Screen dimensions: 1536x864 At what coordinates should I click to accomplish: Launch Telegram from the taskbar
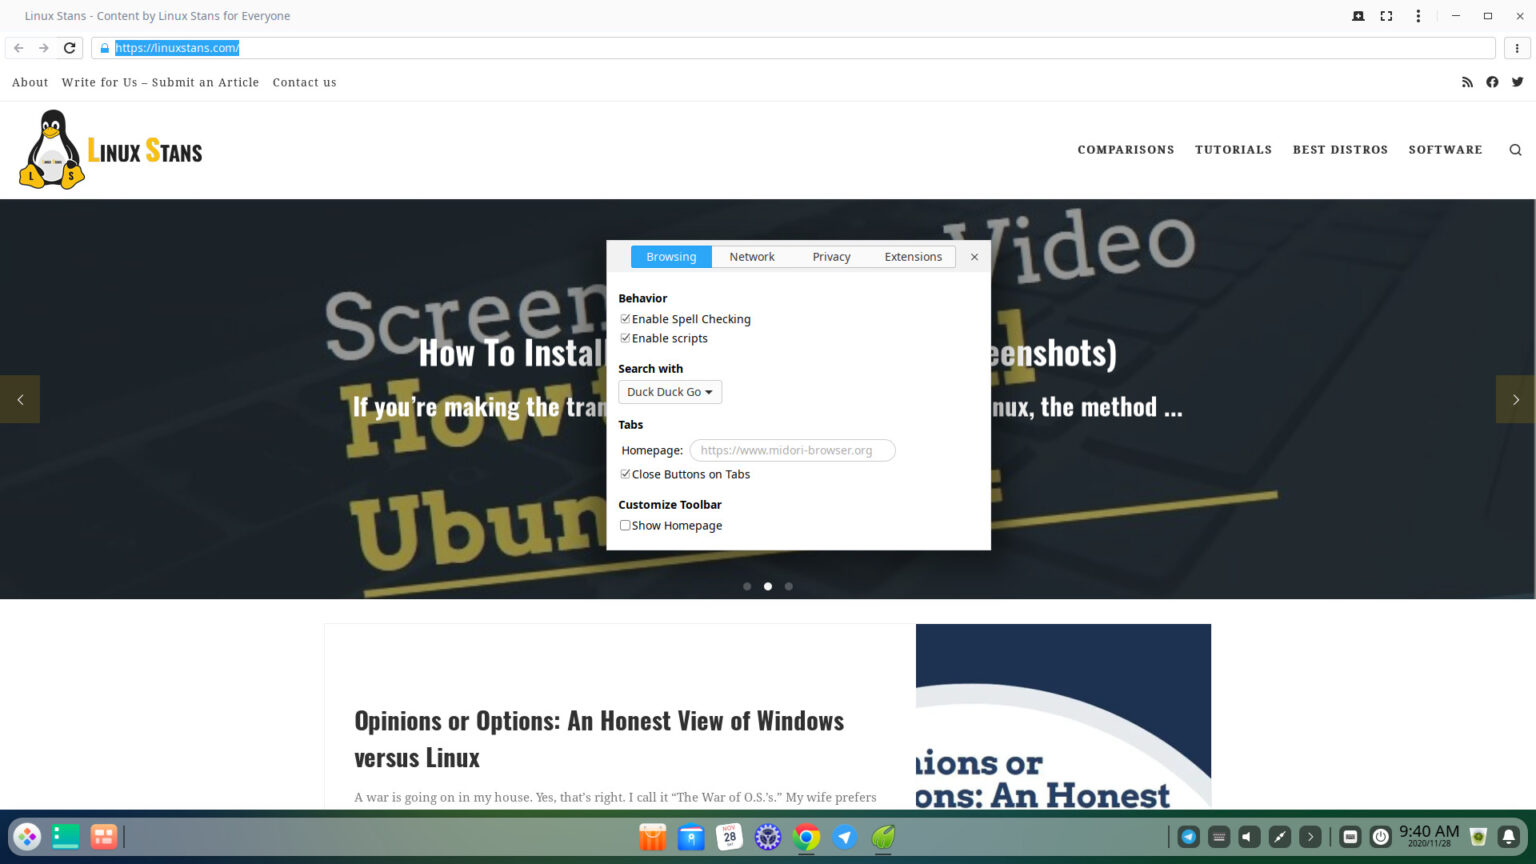click(x=844, y=837)
